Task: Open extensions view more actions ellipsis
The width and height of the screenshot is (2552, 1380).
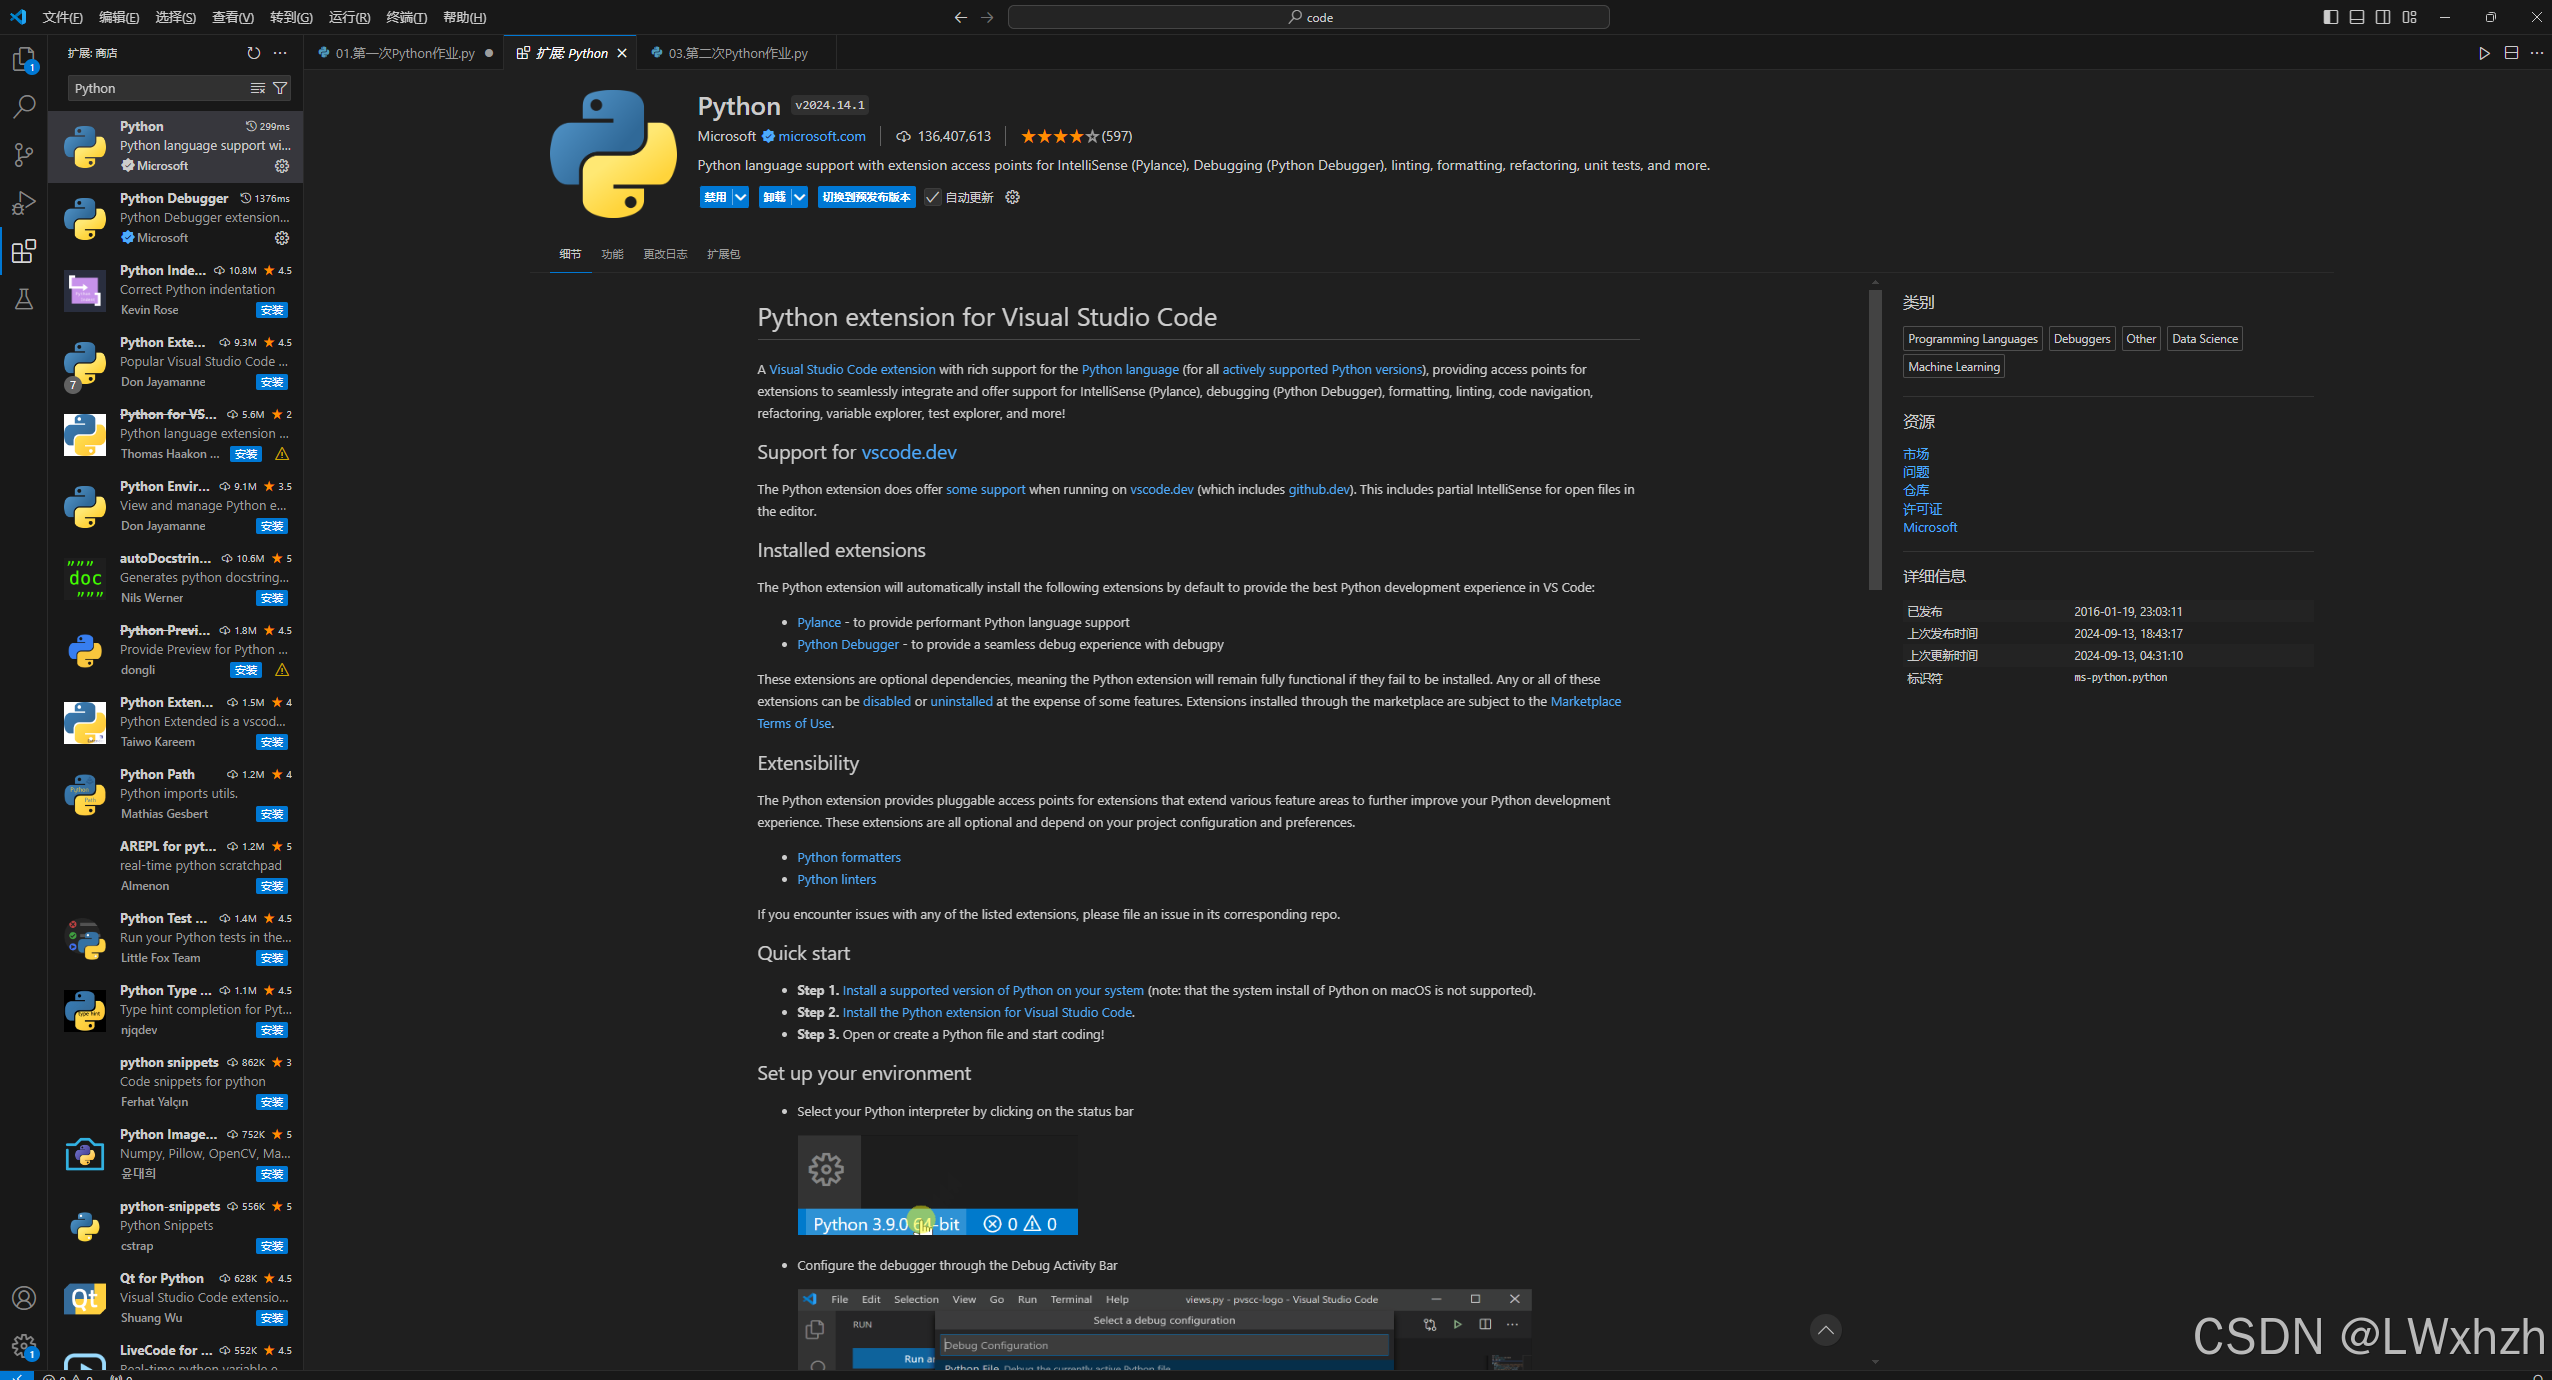Action: (280, 53)
